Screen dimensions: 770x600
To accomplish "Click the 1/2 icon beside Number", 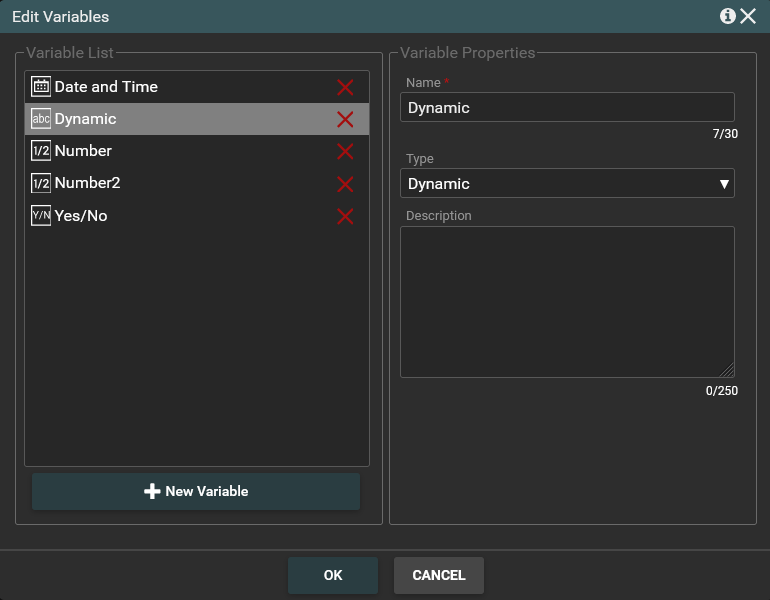I will (41, 151).
